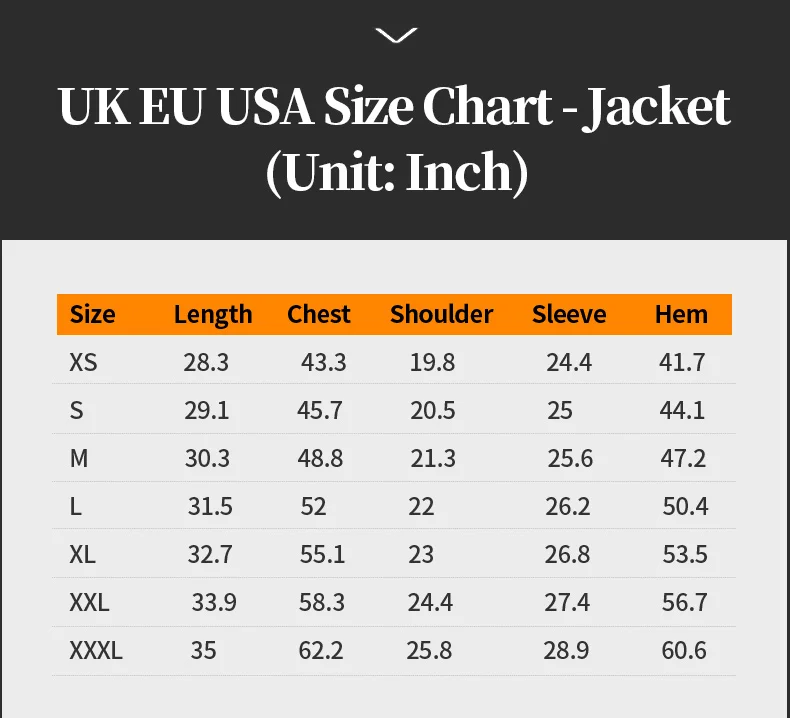The width and height of the screenshot is (790, 718).
Task: Select the XXL size row label
Action: point(89,602)
